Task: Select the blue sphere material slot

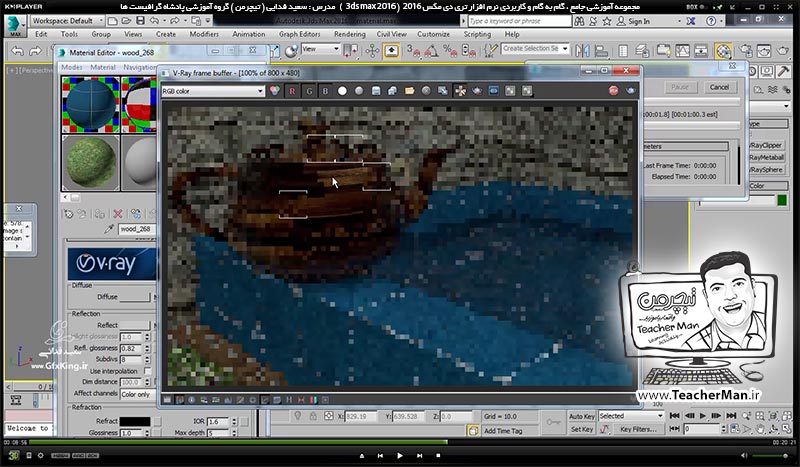Action: coord(90,104)
